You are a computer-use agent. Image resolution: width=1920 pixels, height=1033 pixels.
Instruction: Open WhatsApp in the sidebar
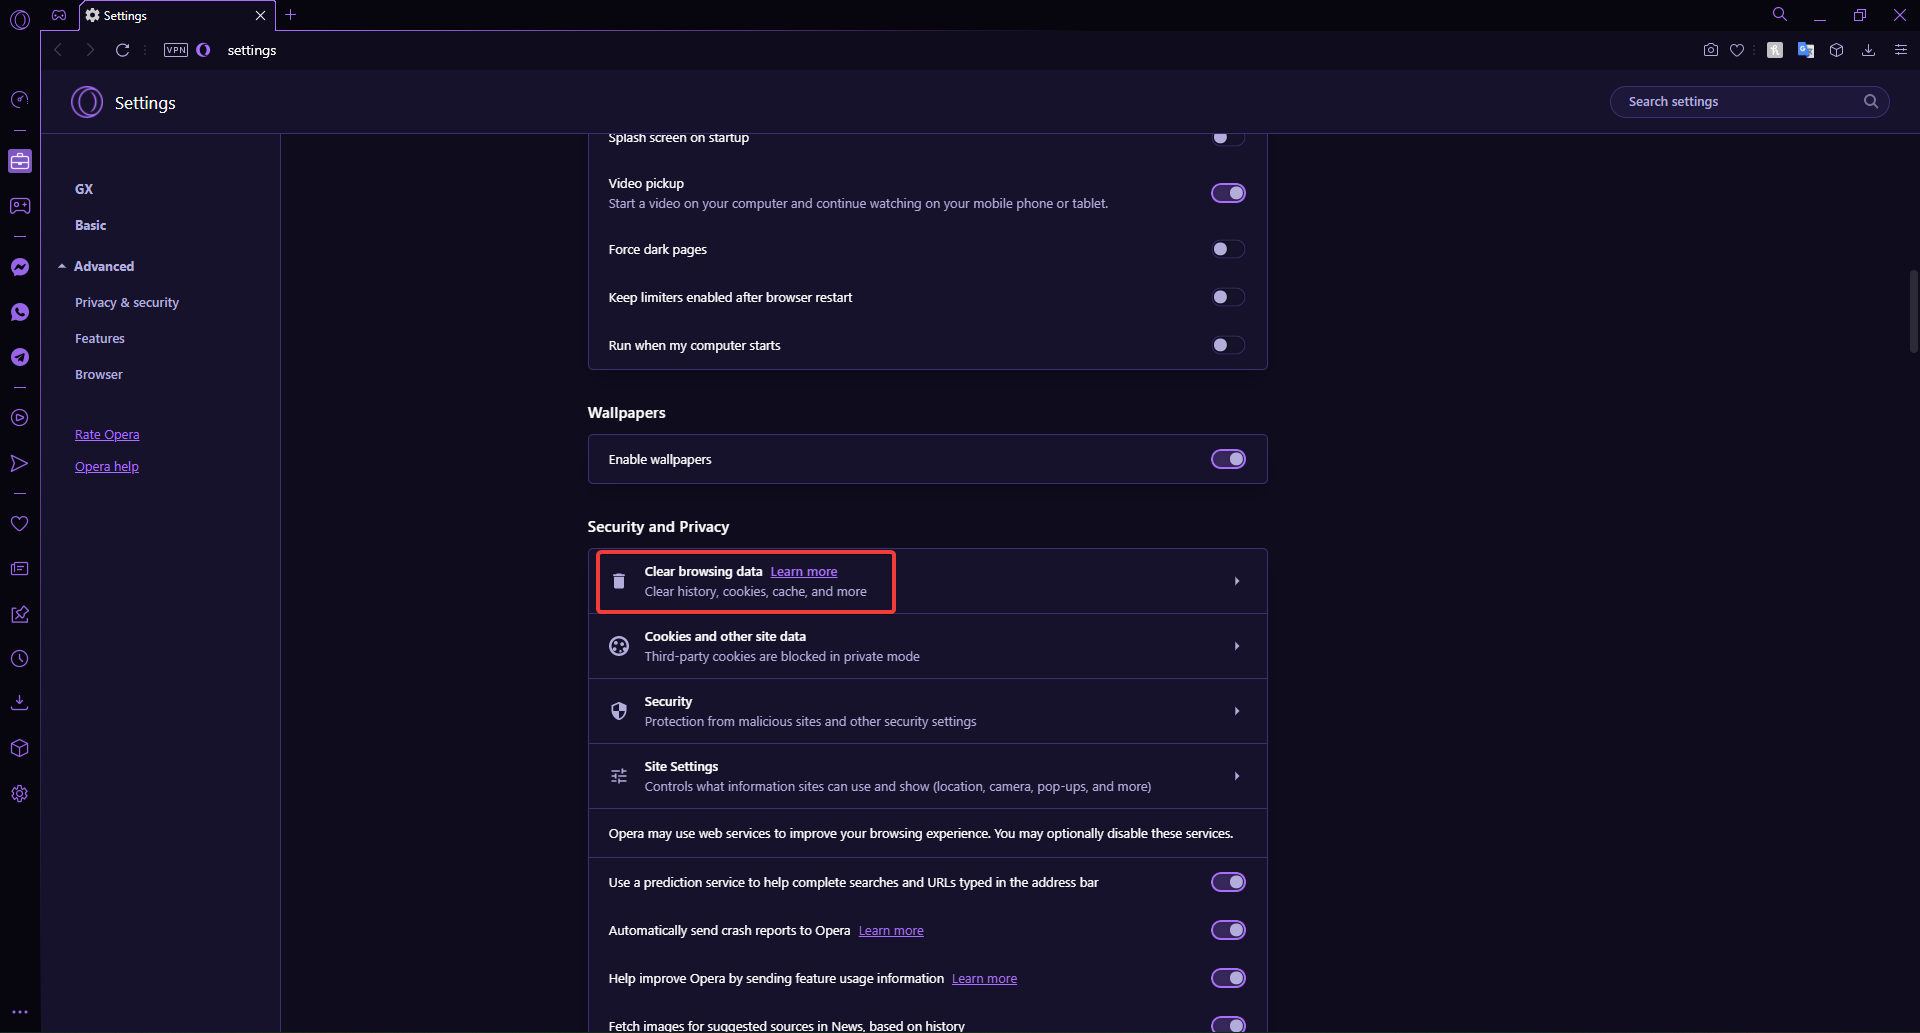20,312
